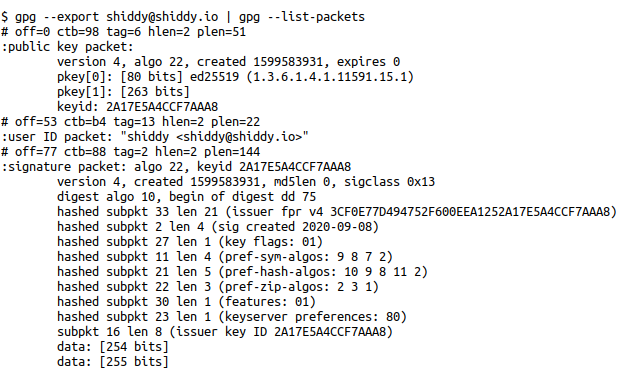Screen dimensions: 631x375
Task: Click the --list-packets option text
Action: tap(316, 17)
